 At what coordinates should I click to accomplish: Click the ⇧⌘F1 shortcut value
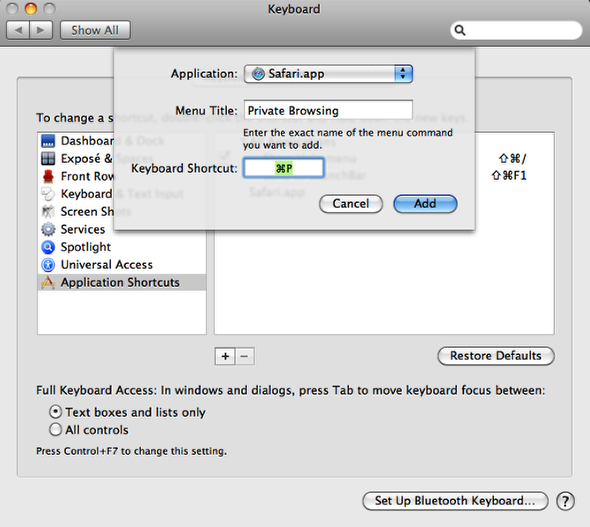tap(509, 176)
